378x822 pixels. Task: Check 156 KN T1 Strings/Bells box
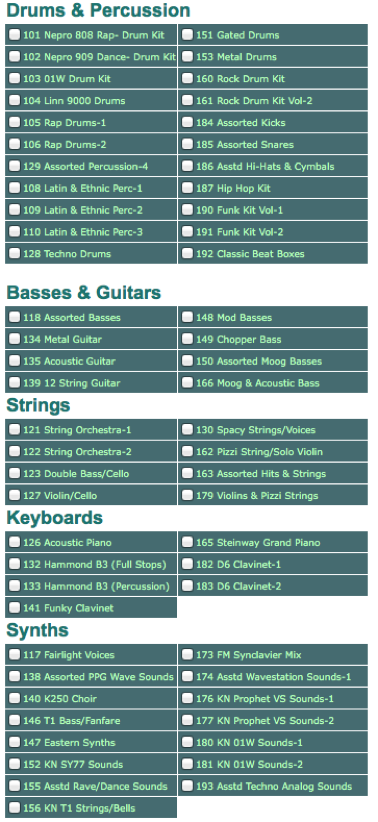[15, 808]
